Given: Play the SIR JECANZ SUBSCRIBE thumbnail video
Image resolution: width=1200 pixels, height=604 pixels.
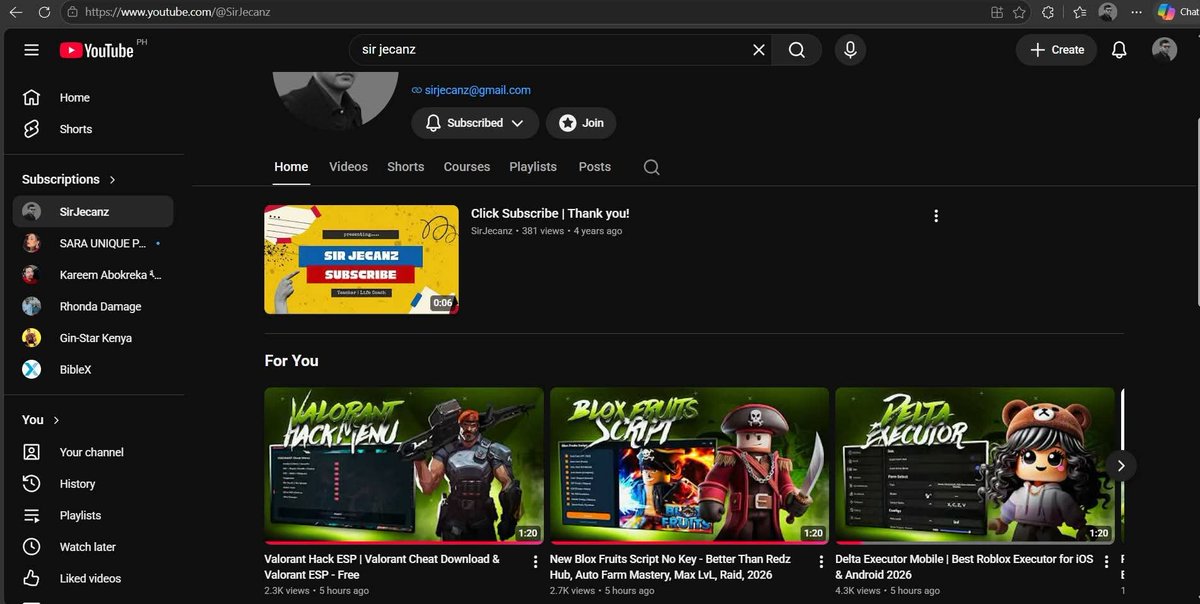Looking at the screenshot, I should tap(361, 259).
